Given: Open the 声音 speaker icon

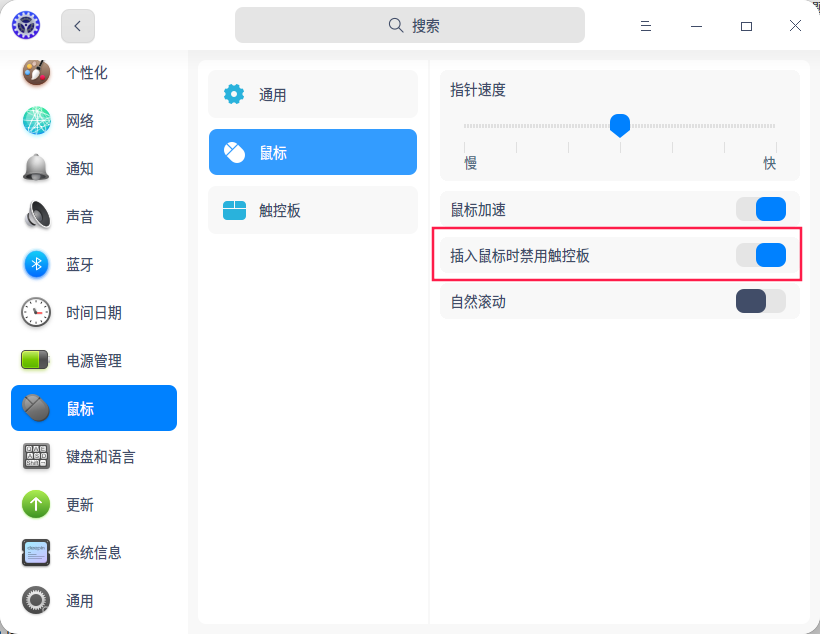Looking at the screenshot, I should [37, 216].
